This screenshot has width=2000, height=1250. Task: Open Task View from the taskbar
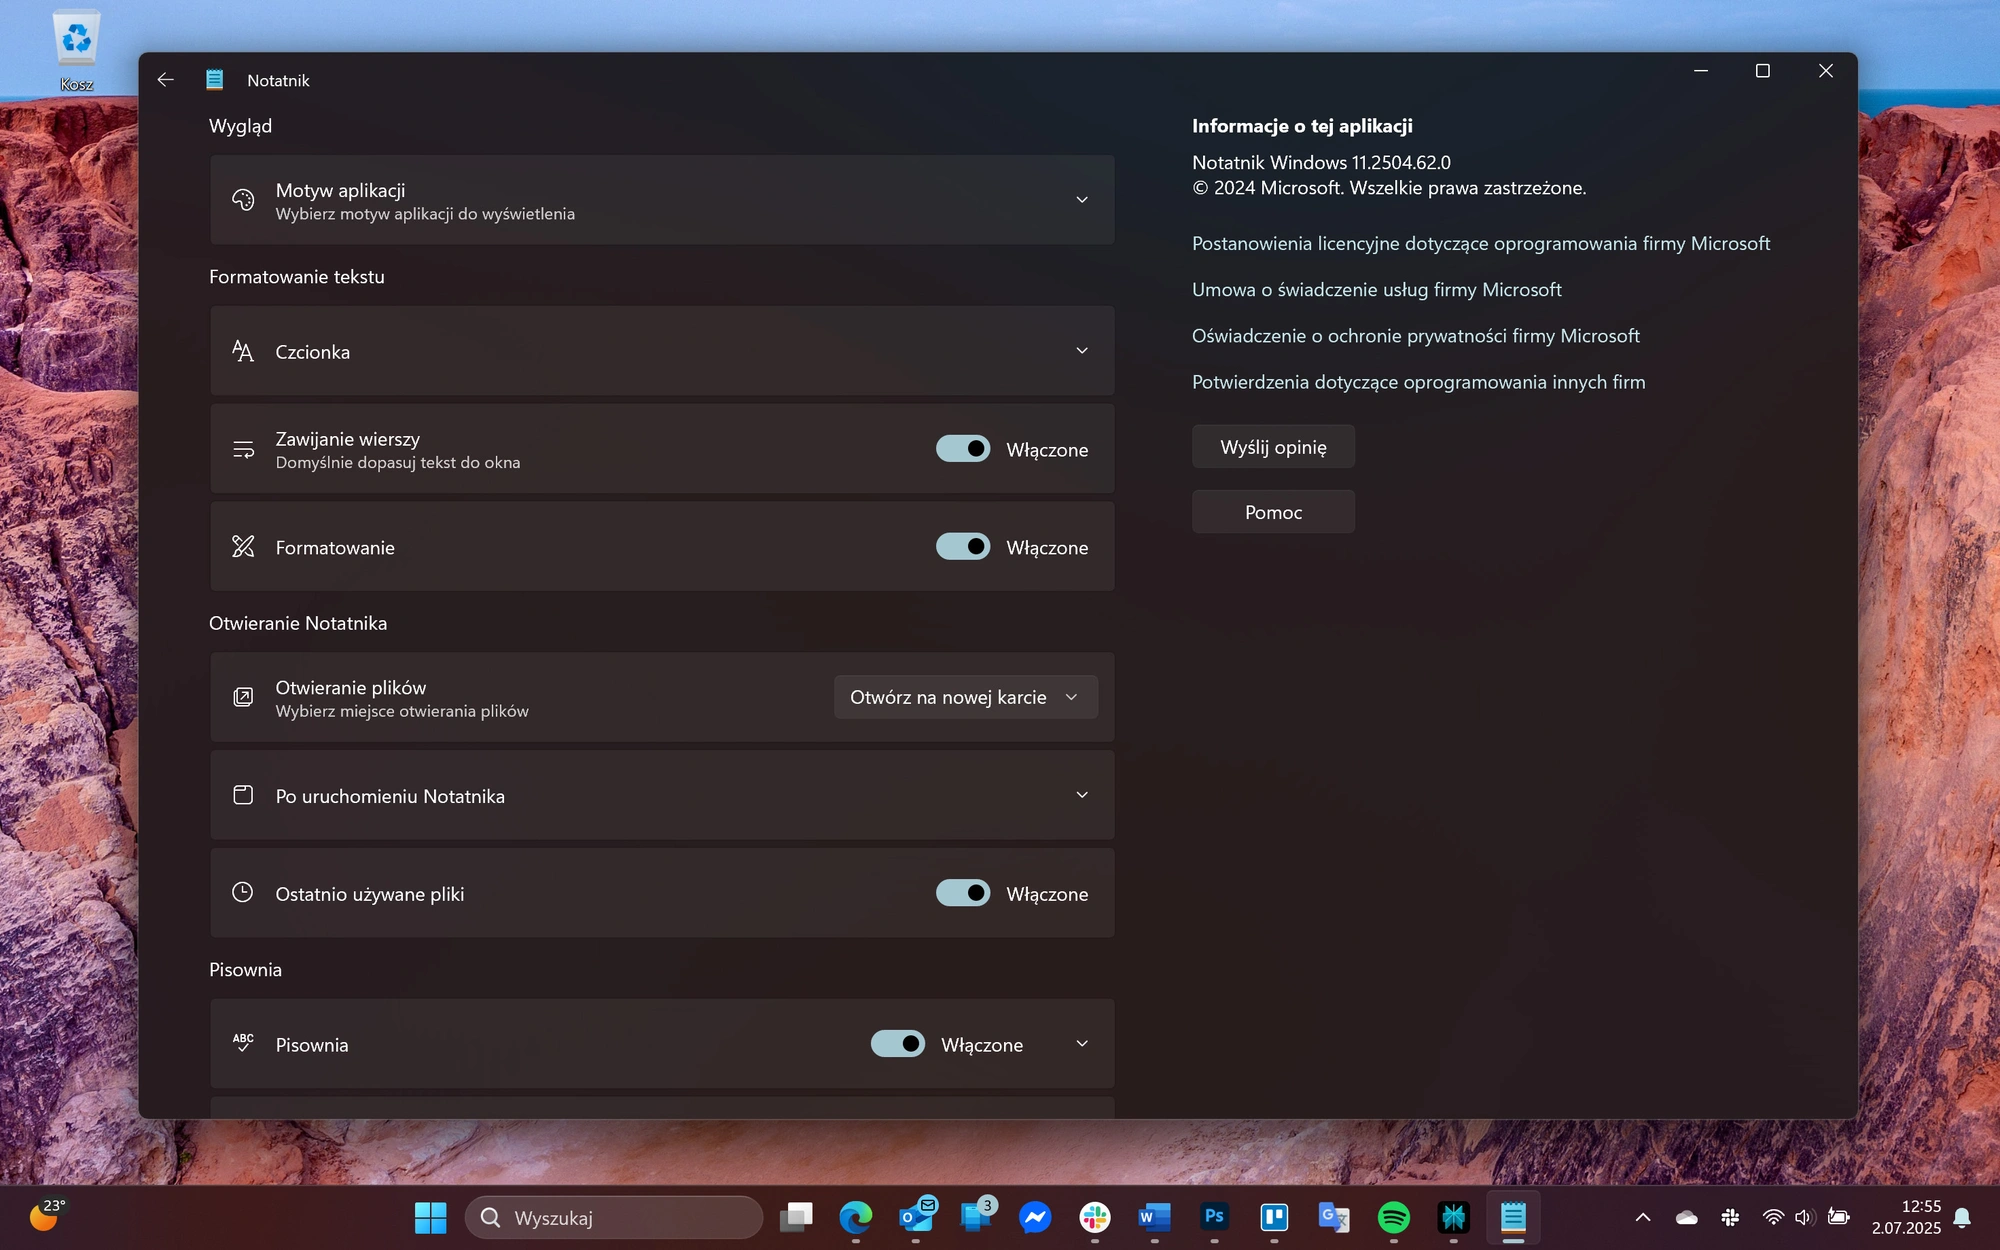pos(796,1217)
